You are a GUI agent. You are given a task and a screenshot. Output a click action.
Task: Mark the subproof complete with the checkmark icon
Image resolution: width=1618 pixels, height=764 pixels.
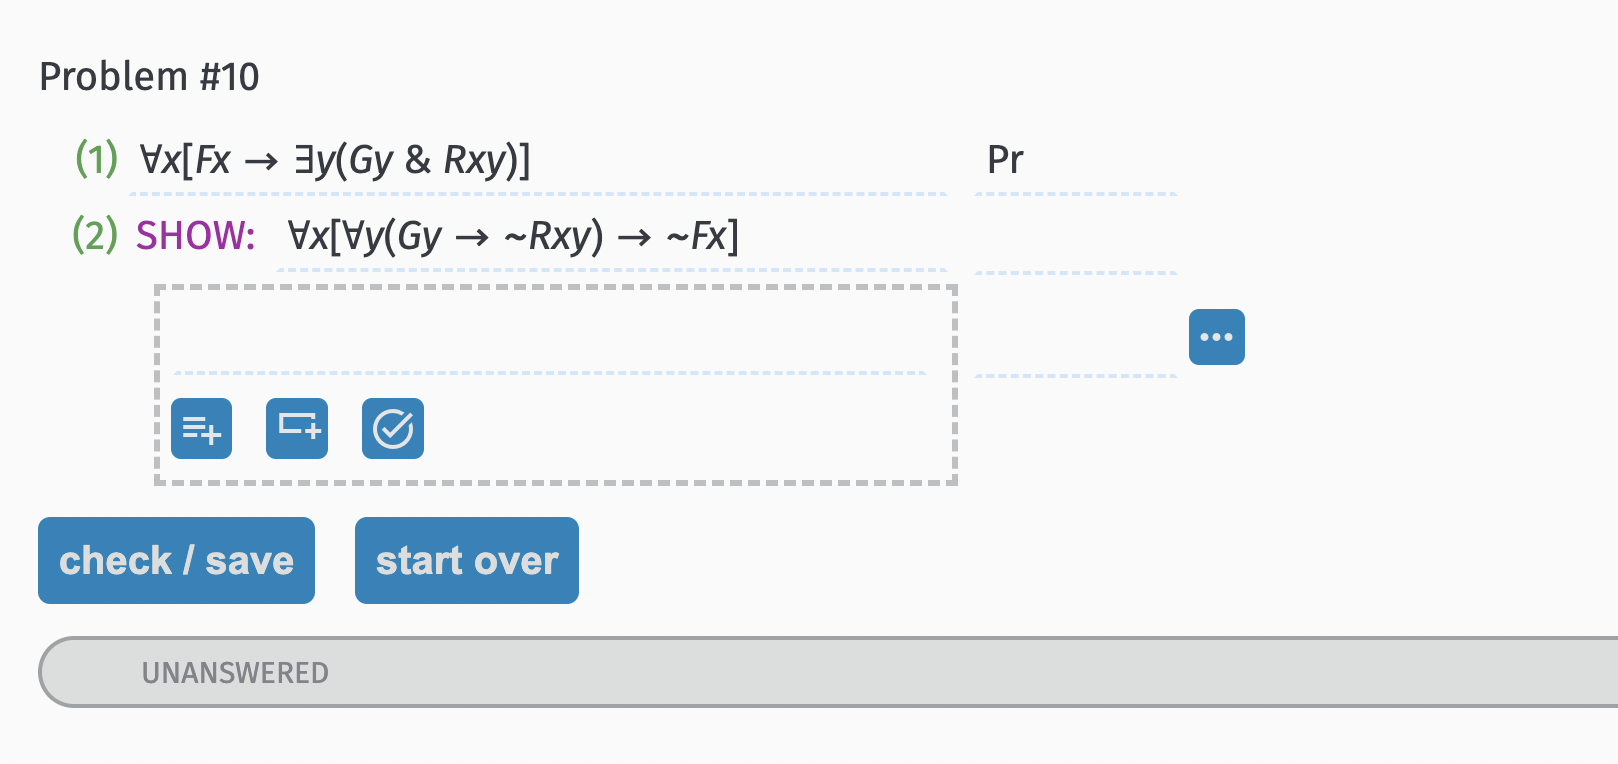(392, 428)
